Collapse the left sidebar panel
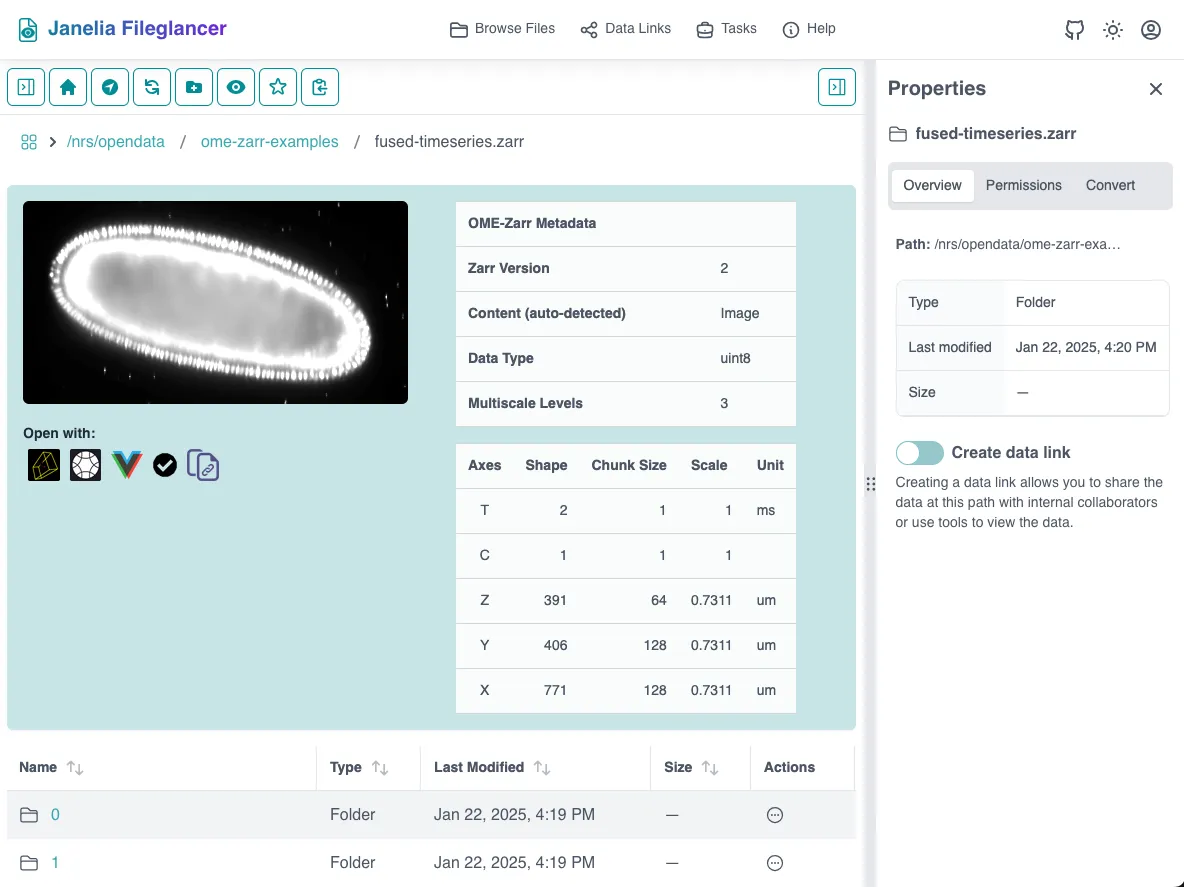This screenshot has height=887, width=1184. [x=25, y=87]
